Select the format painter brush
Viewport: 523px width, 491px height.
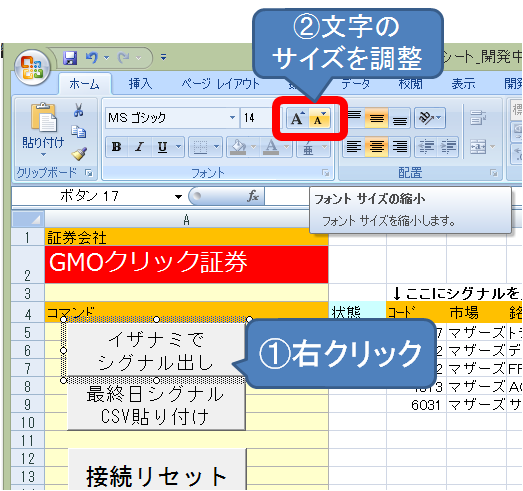point(79,153)
